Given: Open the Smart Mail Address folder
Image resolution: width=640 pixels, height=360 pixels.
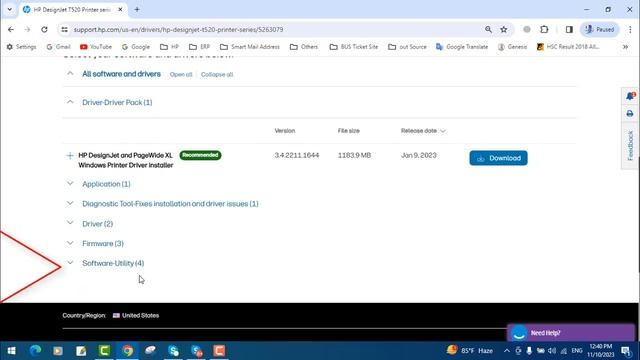Looking at the screenshot, I should 250,47.
